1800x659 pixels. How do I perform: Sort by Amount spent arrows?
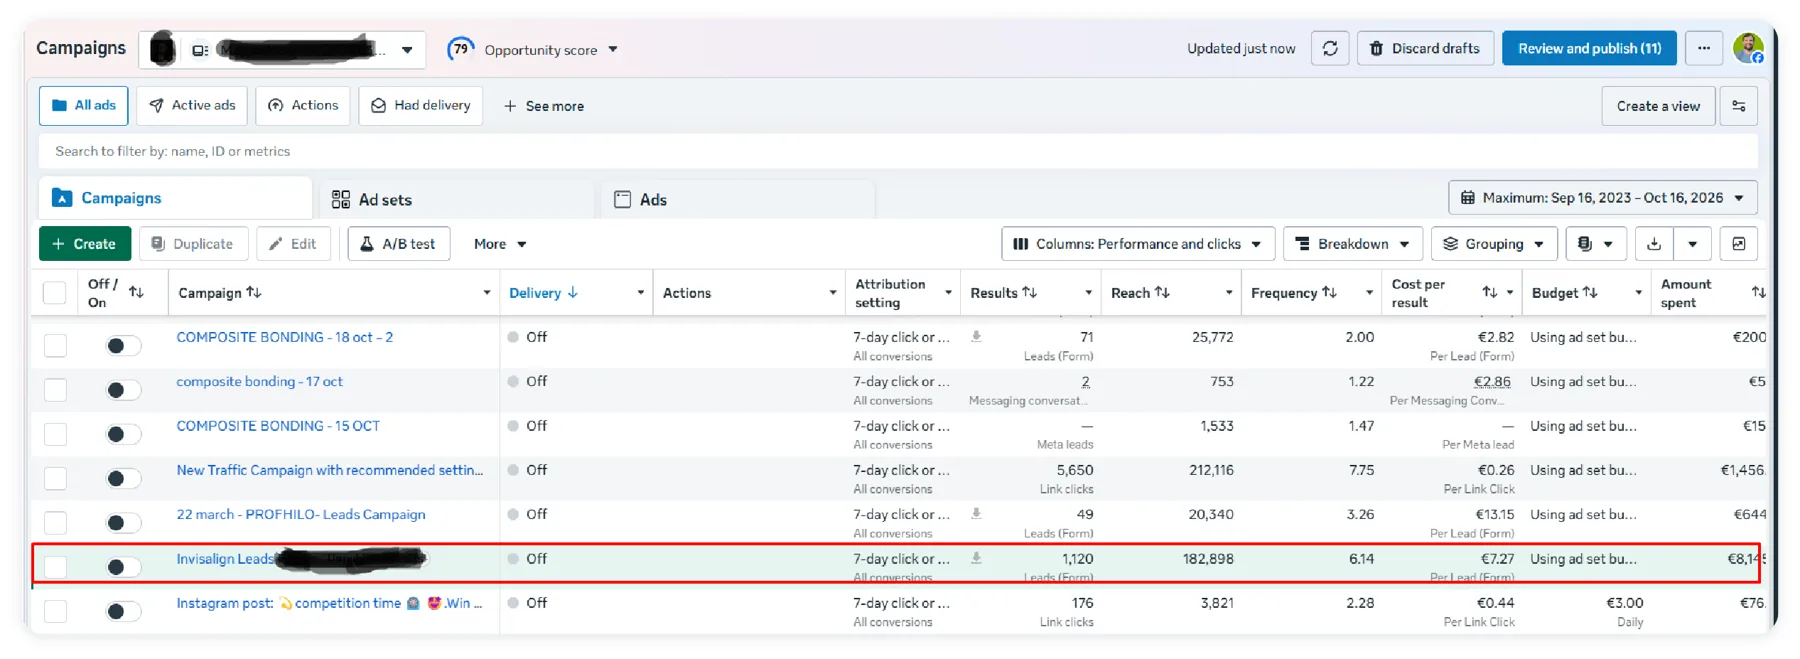click(x=1758, y=292)
